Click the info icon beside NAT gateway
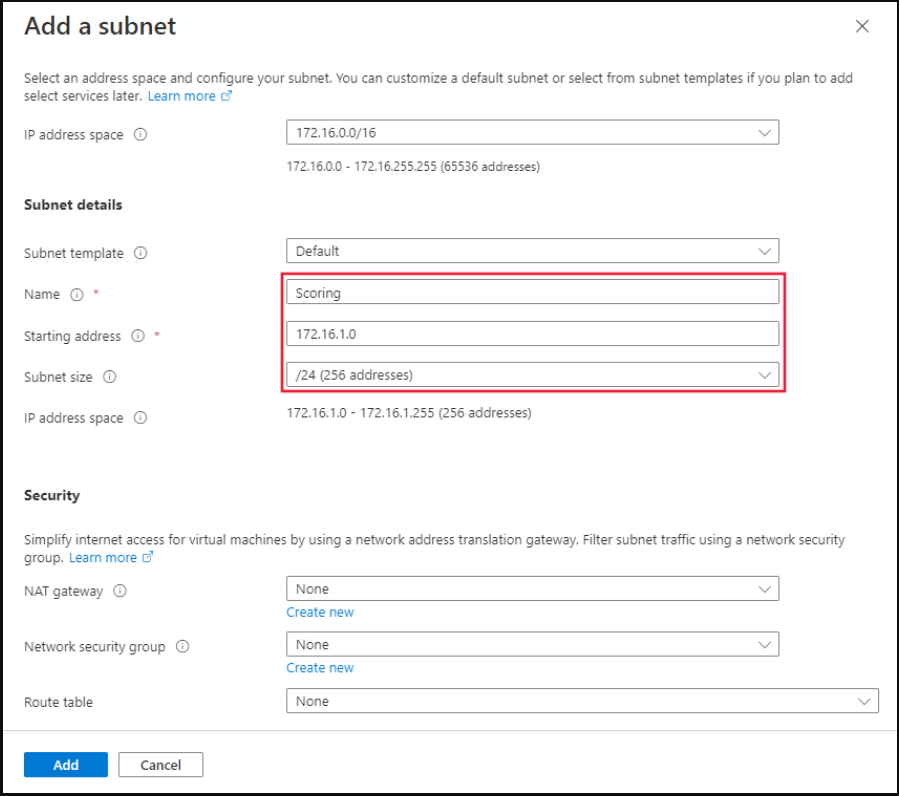This screenshot has height=796, width=899. coord(120,591)
